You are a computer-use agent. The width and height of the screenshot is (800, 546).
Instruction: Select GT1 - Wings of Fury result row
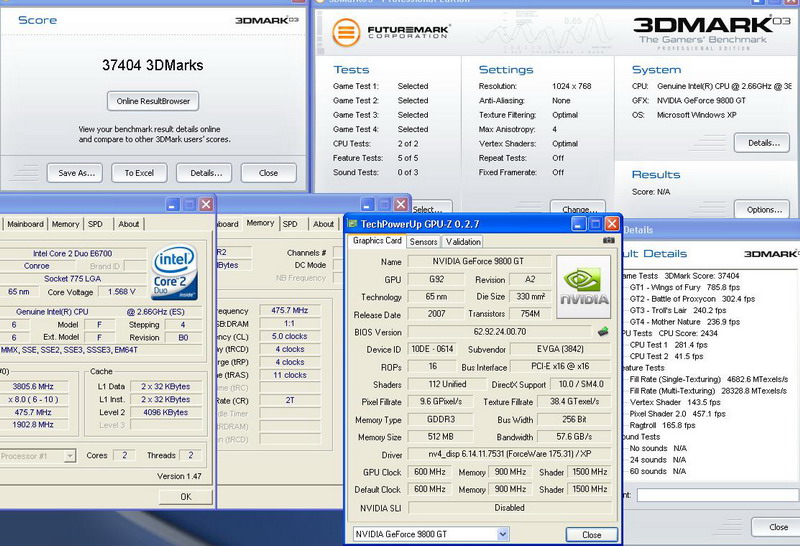[684, 287]
